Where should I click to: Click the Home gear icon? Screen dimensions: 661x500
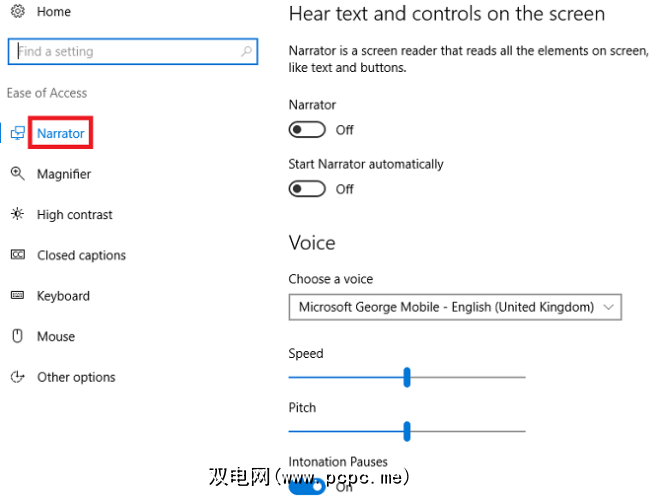(16, 12)
